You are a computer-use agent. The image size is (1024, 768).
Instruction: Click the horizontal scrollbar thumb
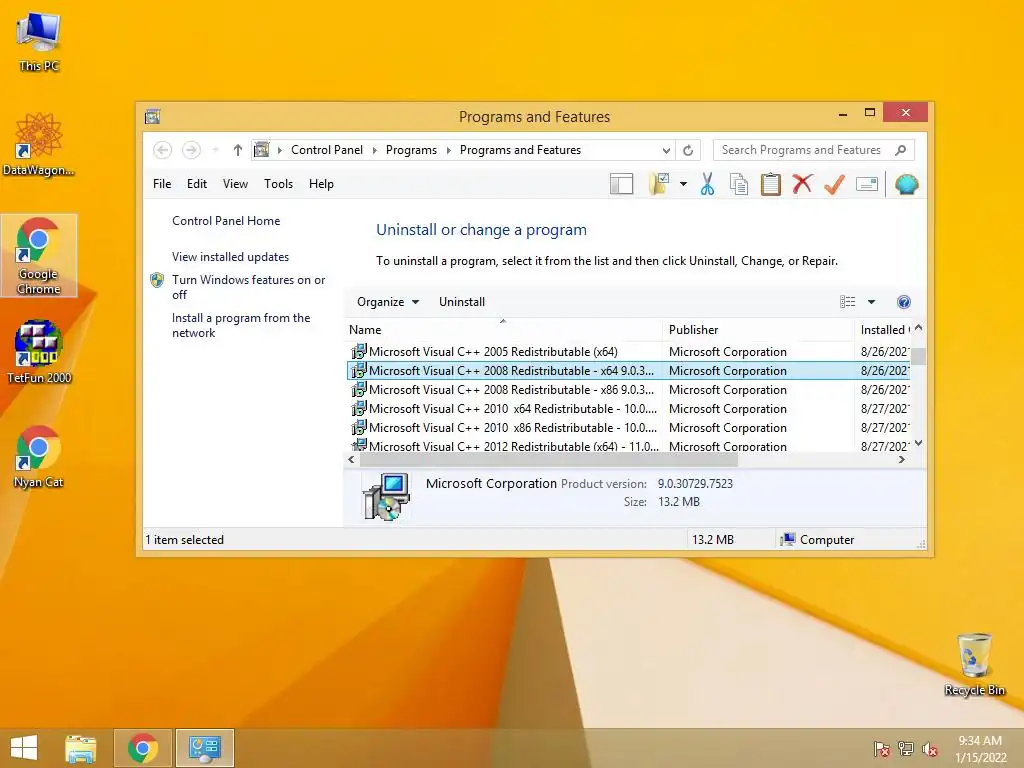[549, 460]
